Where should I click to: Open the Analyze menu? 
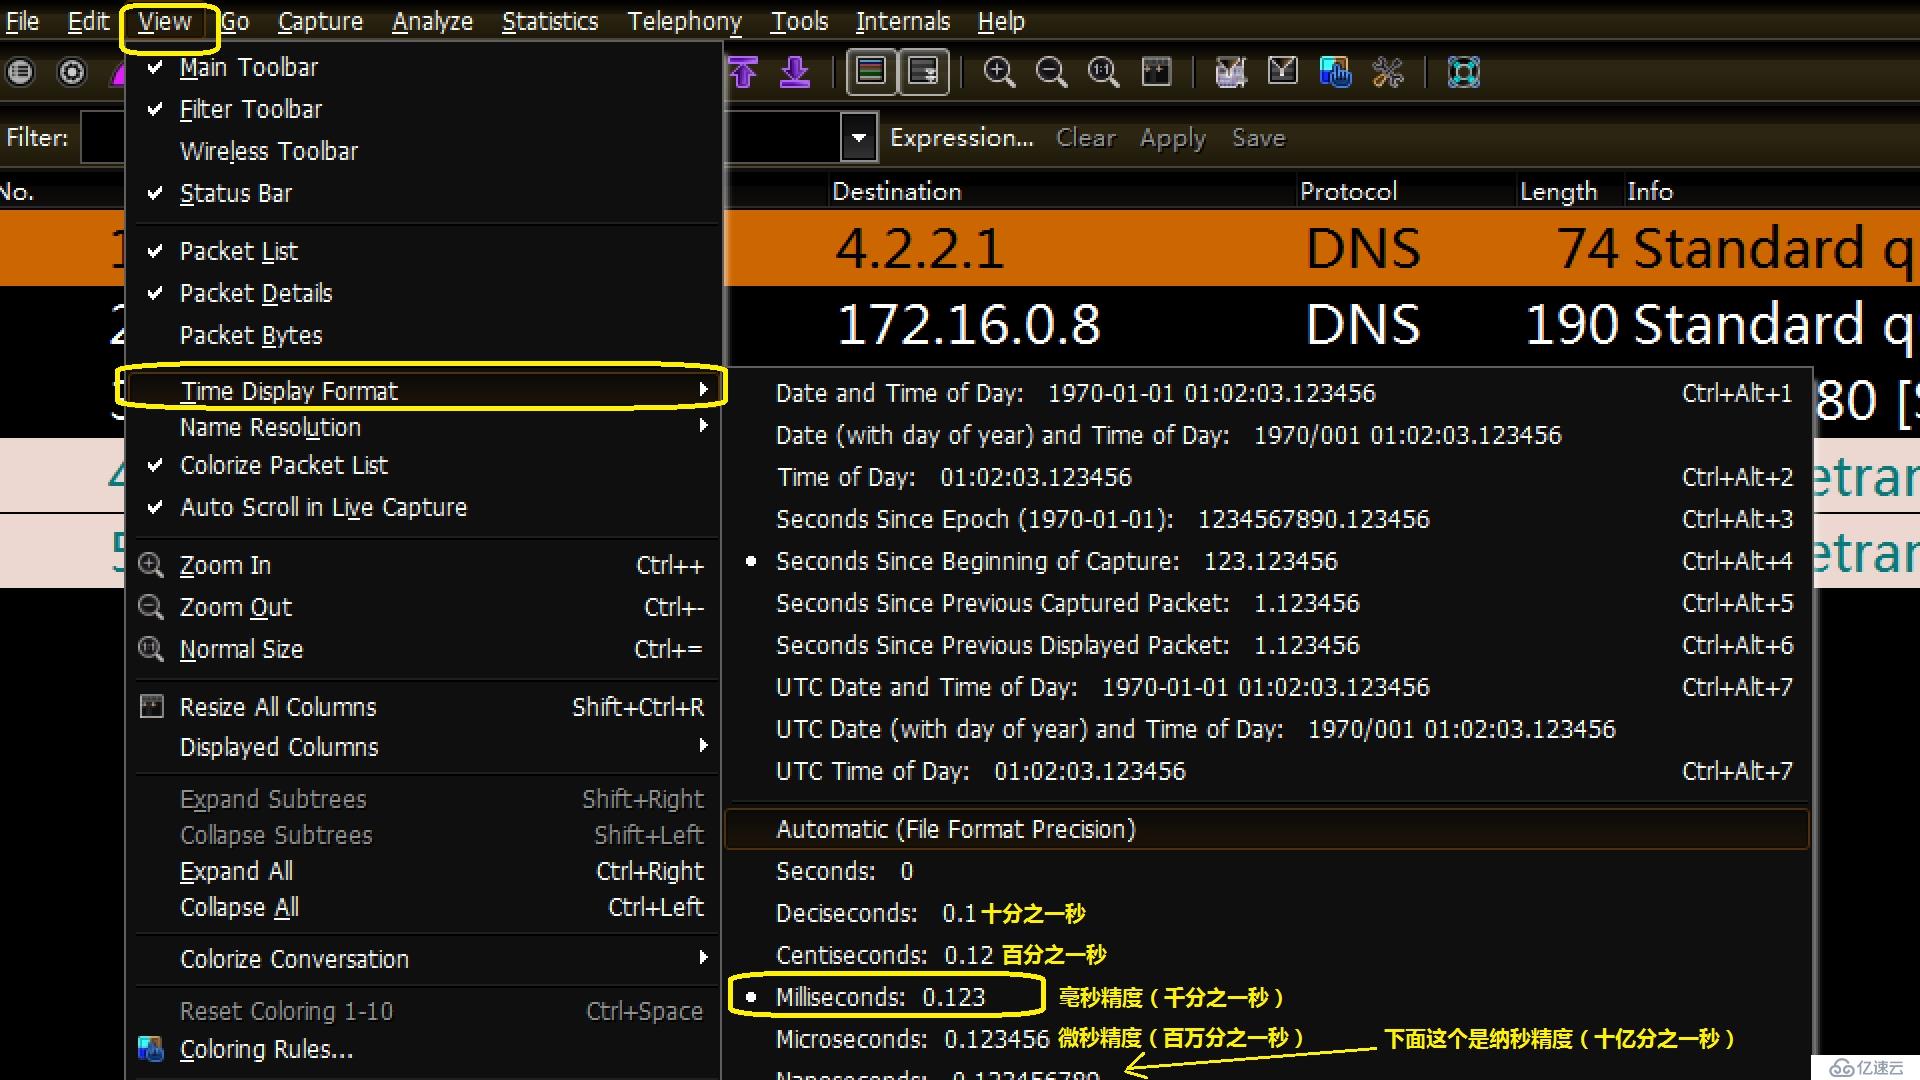click(x=432, y=22)
